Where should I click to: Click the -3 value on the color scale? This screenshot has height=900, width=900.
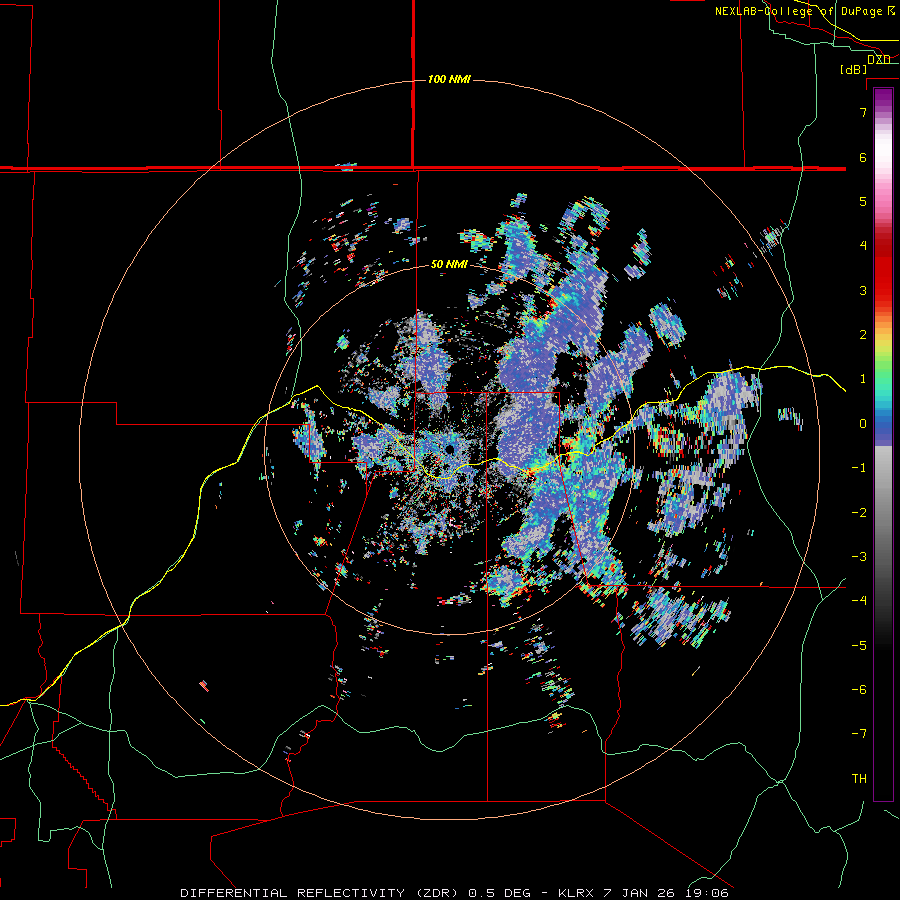click(859, 557)
